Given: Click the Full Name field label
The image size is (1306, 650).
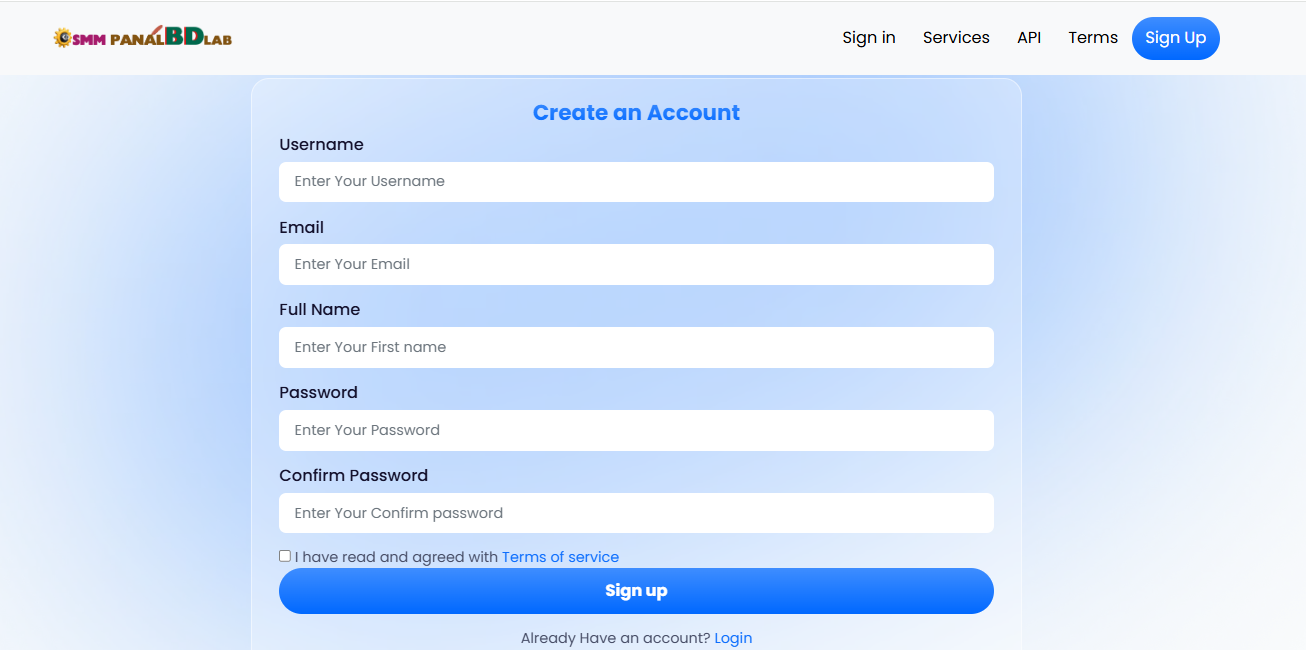Looking at the screenshot, I should pyautogui.click(x=319, y=310).
